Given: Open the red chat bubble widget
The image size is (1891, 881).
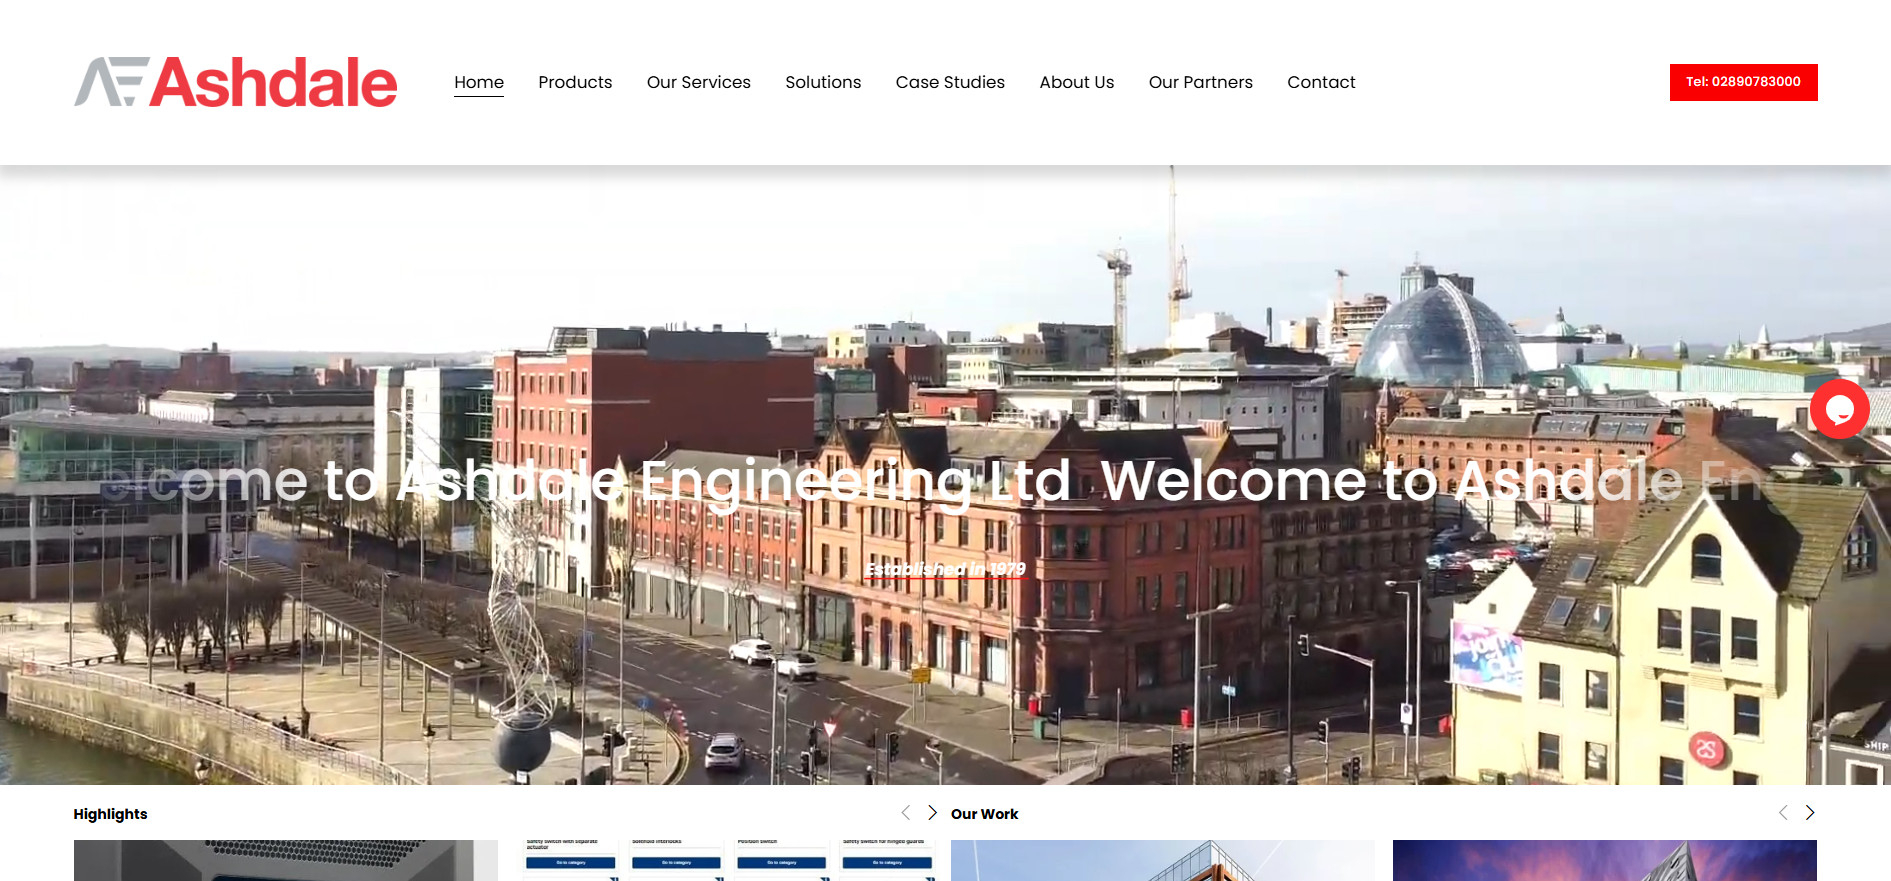Looking at the screenshot, I should click(1839, 409).
